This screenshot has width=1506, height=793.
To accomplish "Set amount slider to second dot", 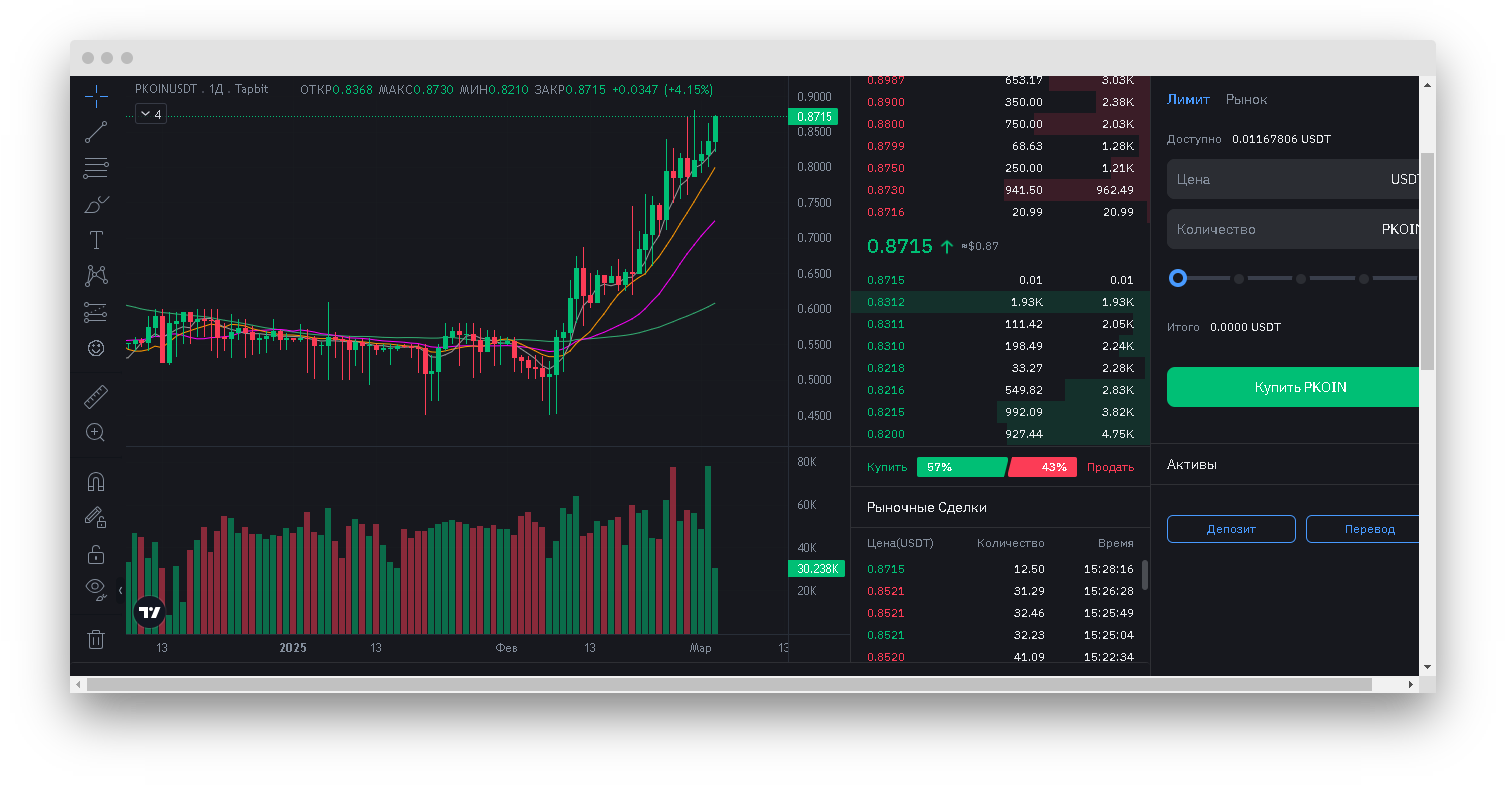I will [1239, 279].
